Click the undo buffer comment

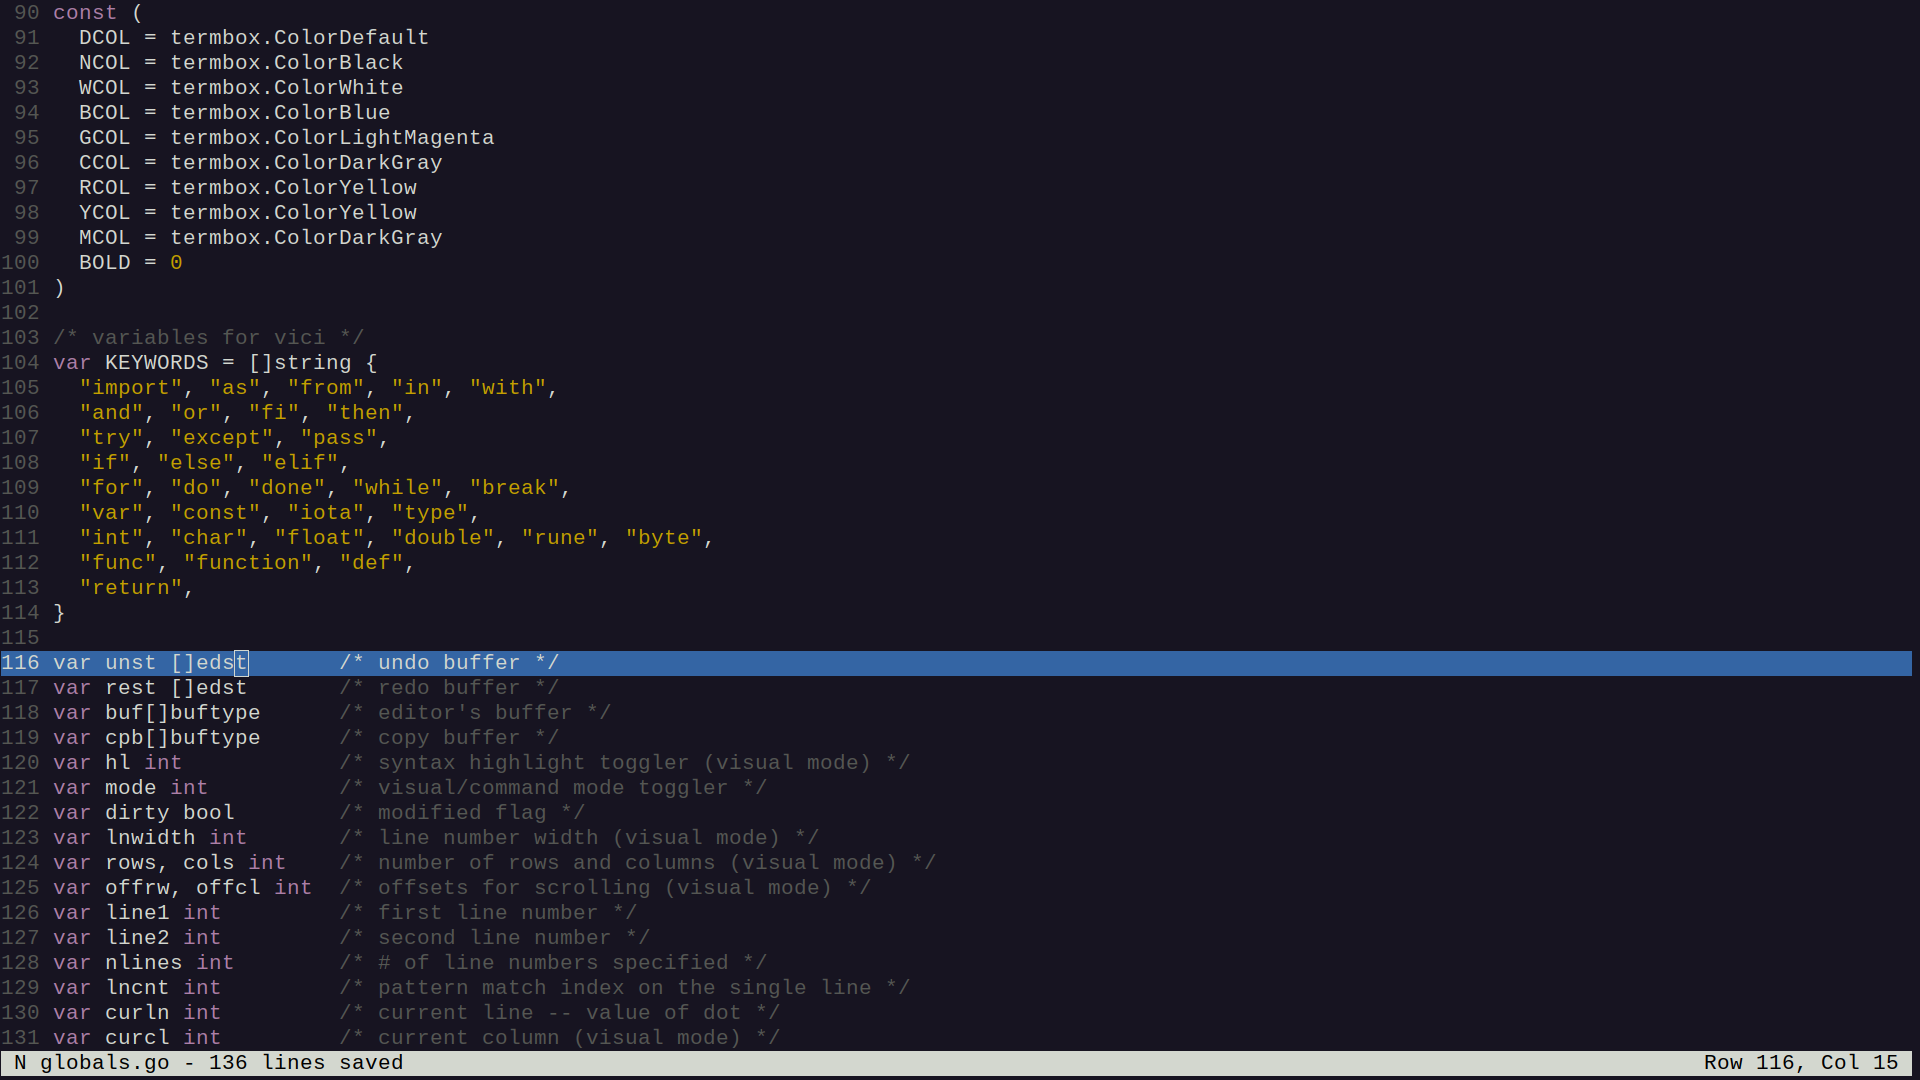448,663
